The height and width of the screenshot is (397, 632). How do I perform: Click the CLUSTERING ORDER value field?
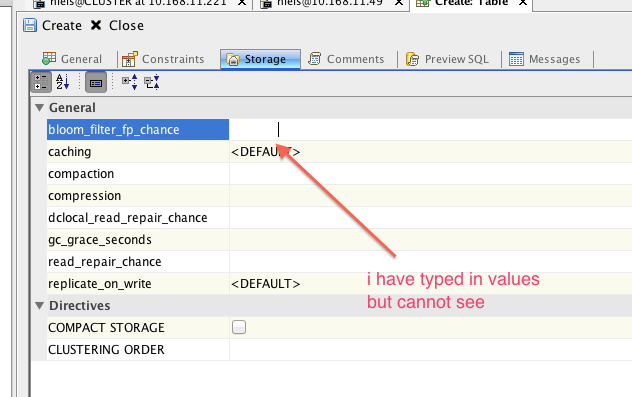[431, 349]
